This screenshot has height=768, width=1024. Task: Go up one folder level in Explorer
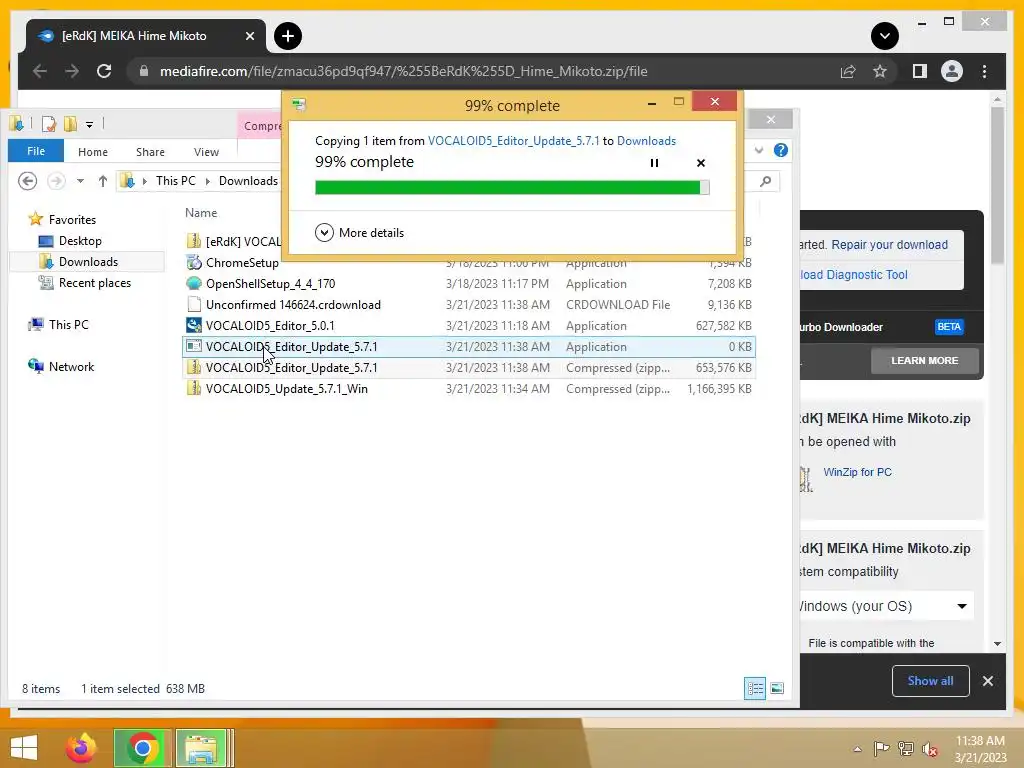coord(103,181)
